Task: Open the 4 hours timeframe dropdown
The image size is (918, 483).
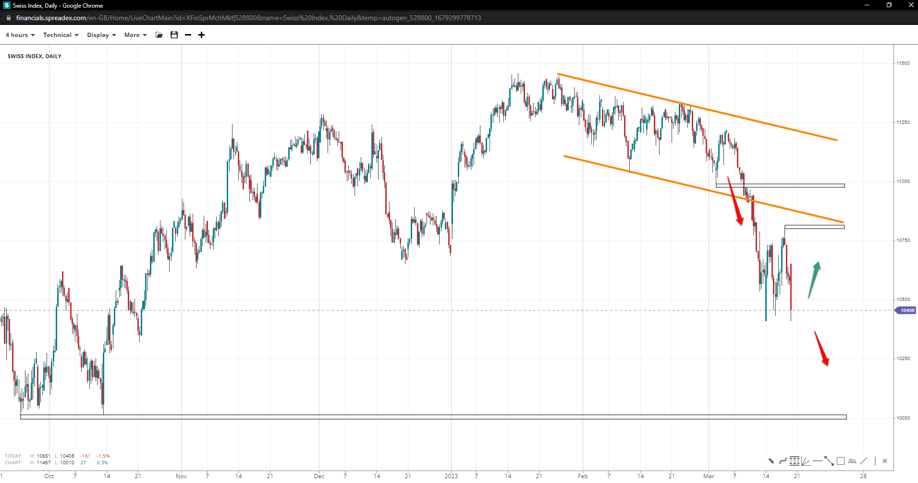Action: [x=20, y=35]
